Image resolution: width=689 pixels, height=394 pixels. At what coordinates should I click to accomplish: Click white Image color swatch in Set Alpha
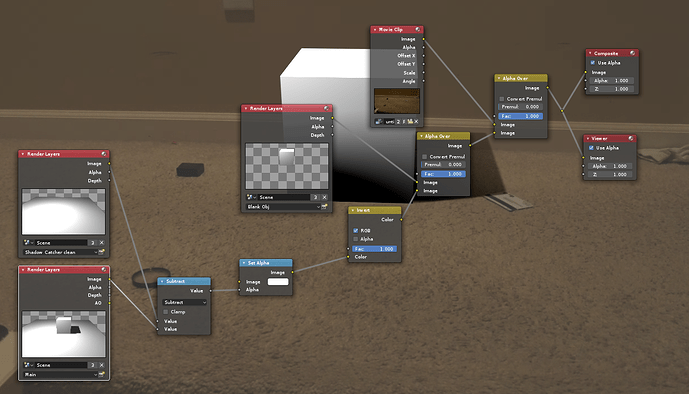point(278,282)
